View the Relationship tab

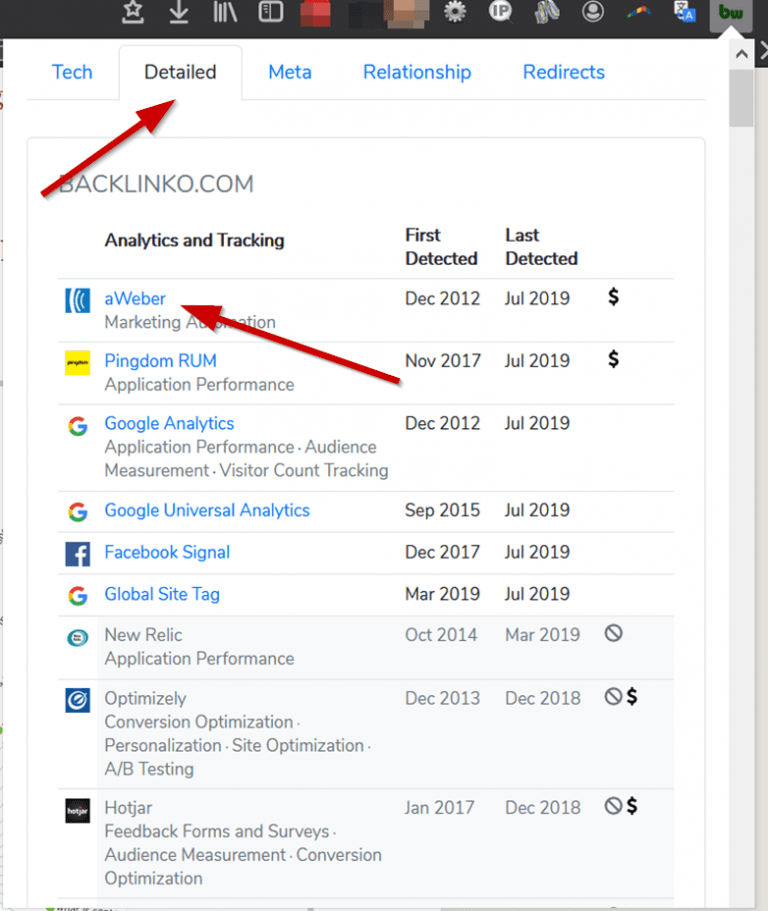point(417,72)
